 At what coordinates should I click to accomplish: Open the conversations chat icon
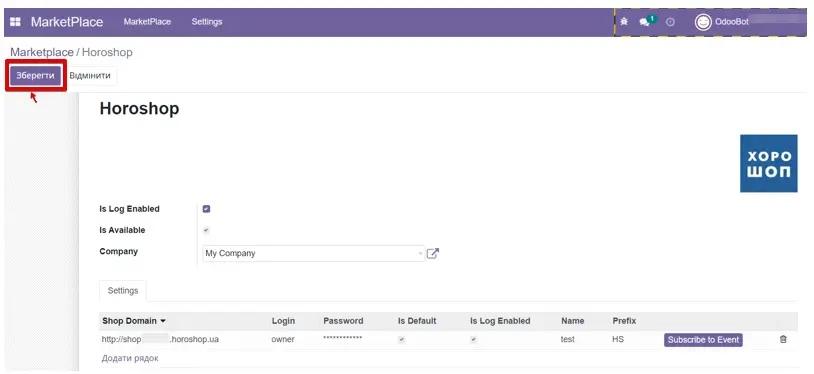coord(645,22)
